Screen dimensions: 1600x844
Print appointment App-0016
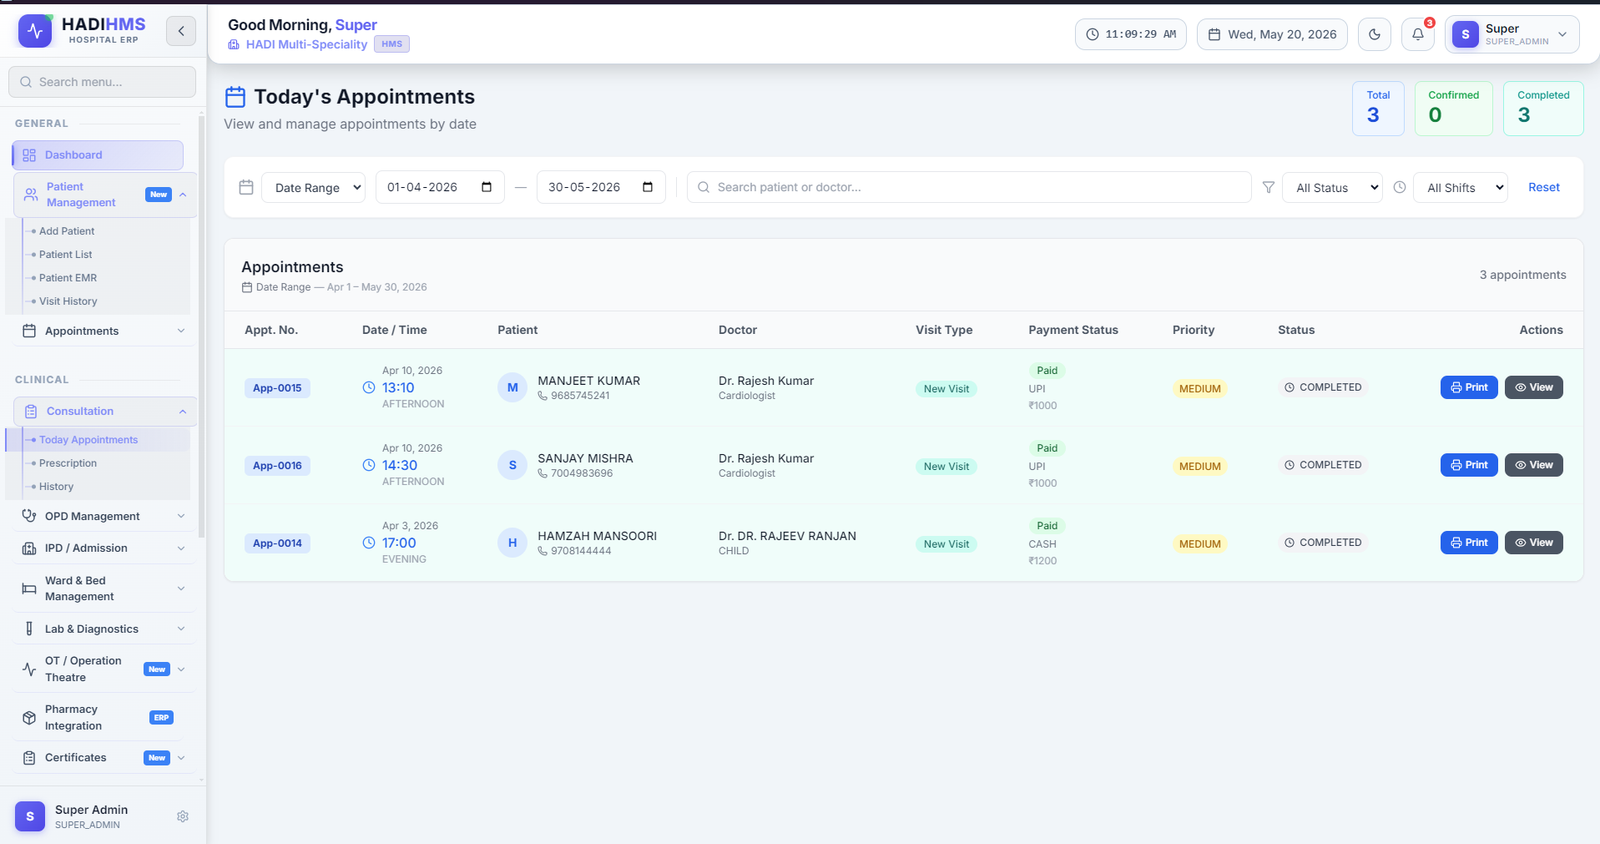coord(1469,465)
